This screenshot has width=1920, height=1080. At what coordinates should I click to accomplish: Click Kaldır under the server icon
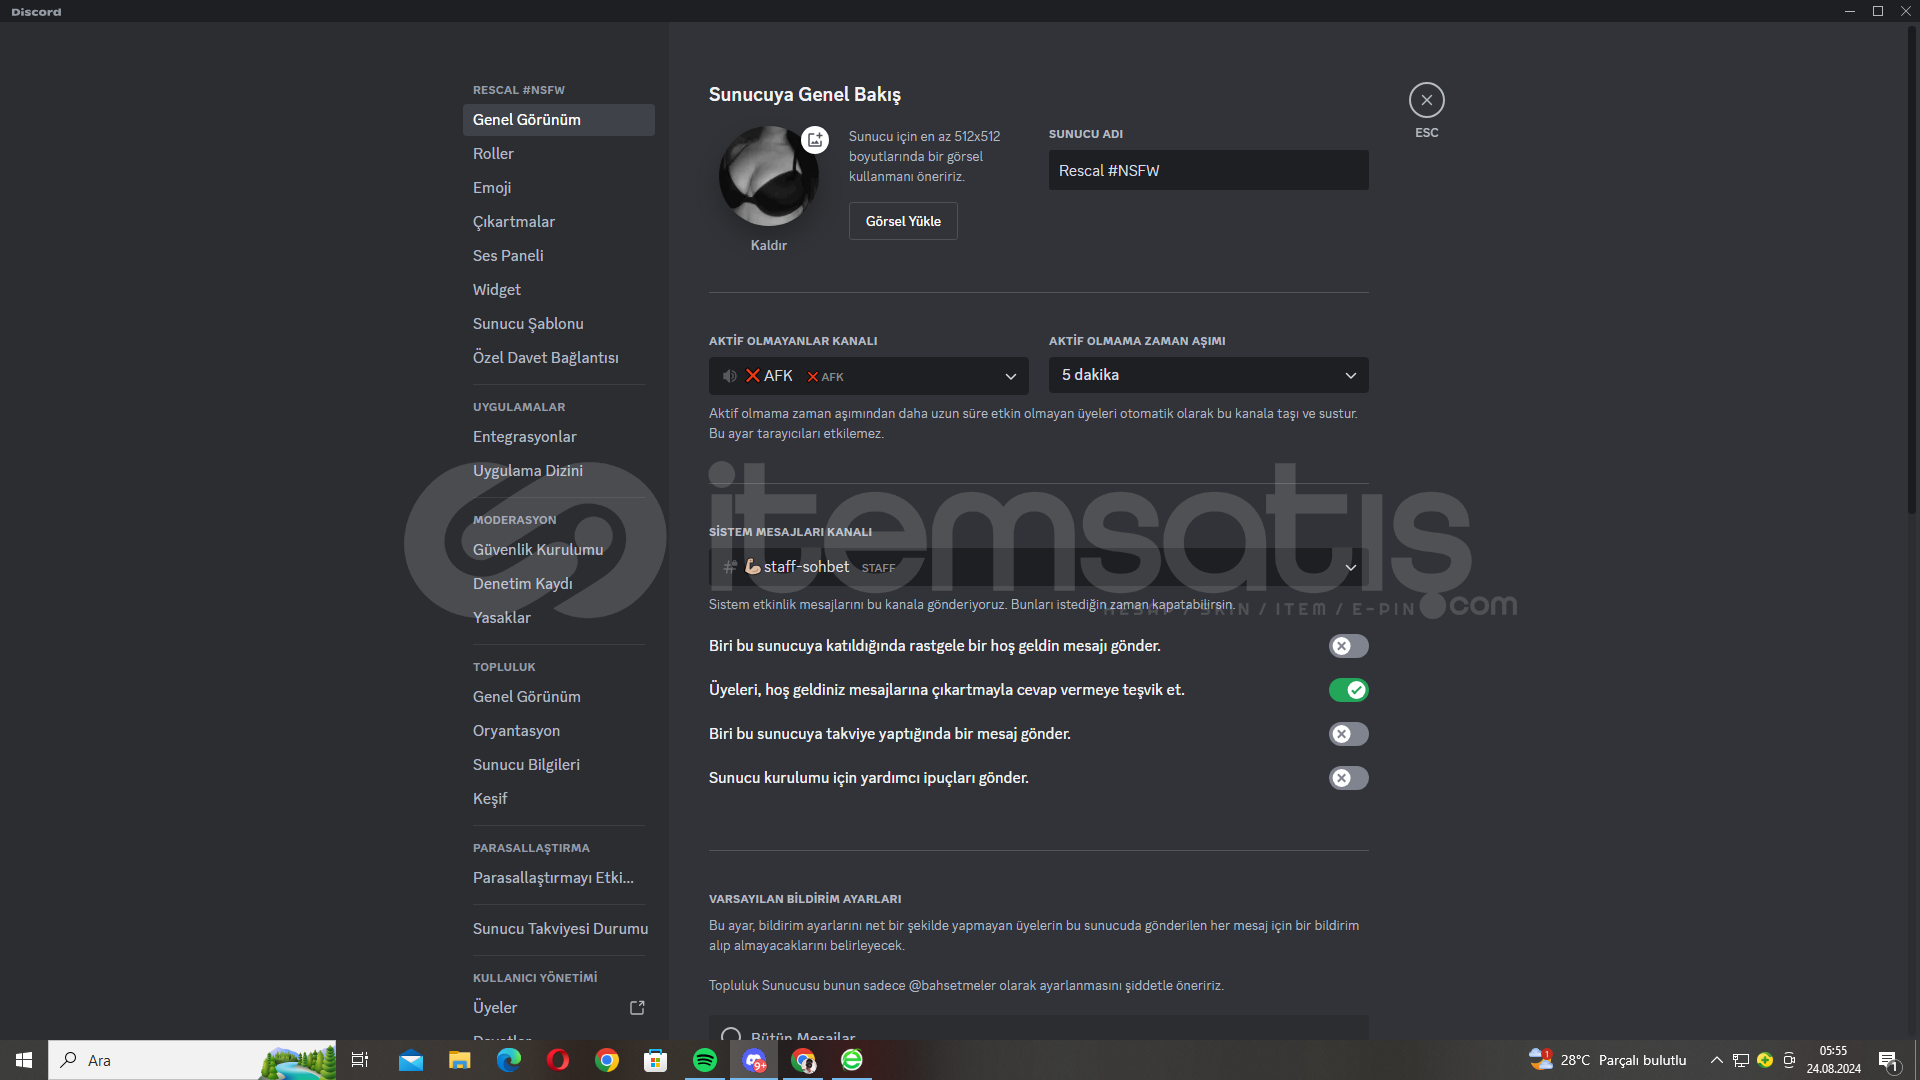(768, 245)
